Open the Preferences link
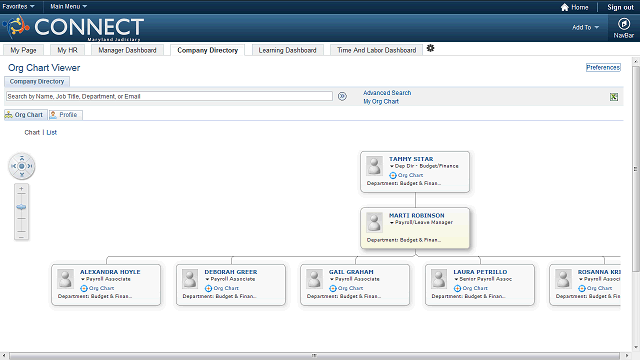 [603, 67]
